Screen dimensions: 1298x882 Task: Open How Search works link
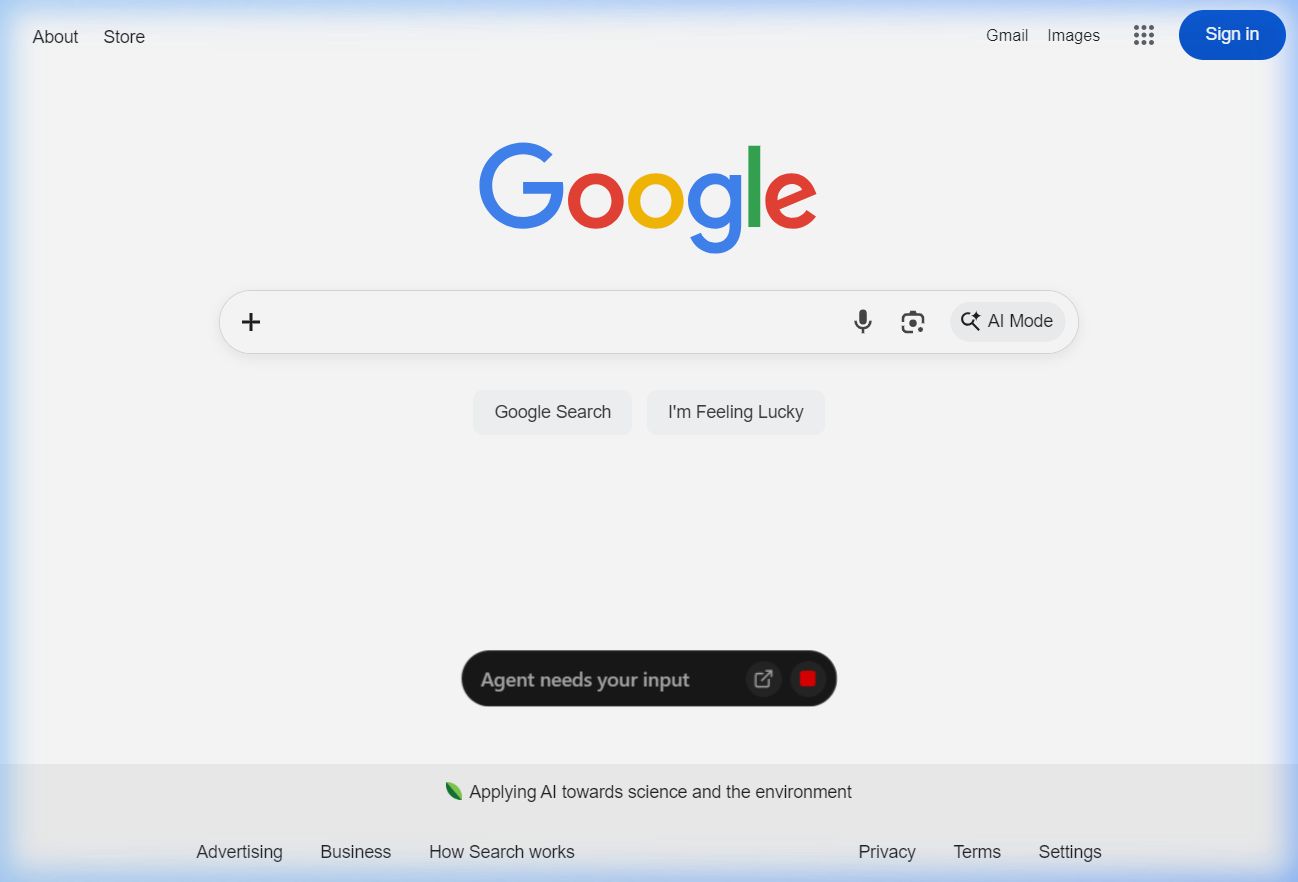[x=501, y=852]
